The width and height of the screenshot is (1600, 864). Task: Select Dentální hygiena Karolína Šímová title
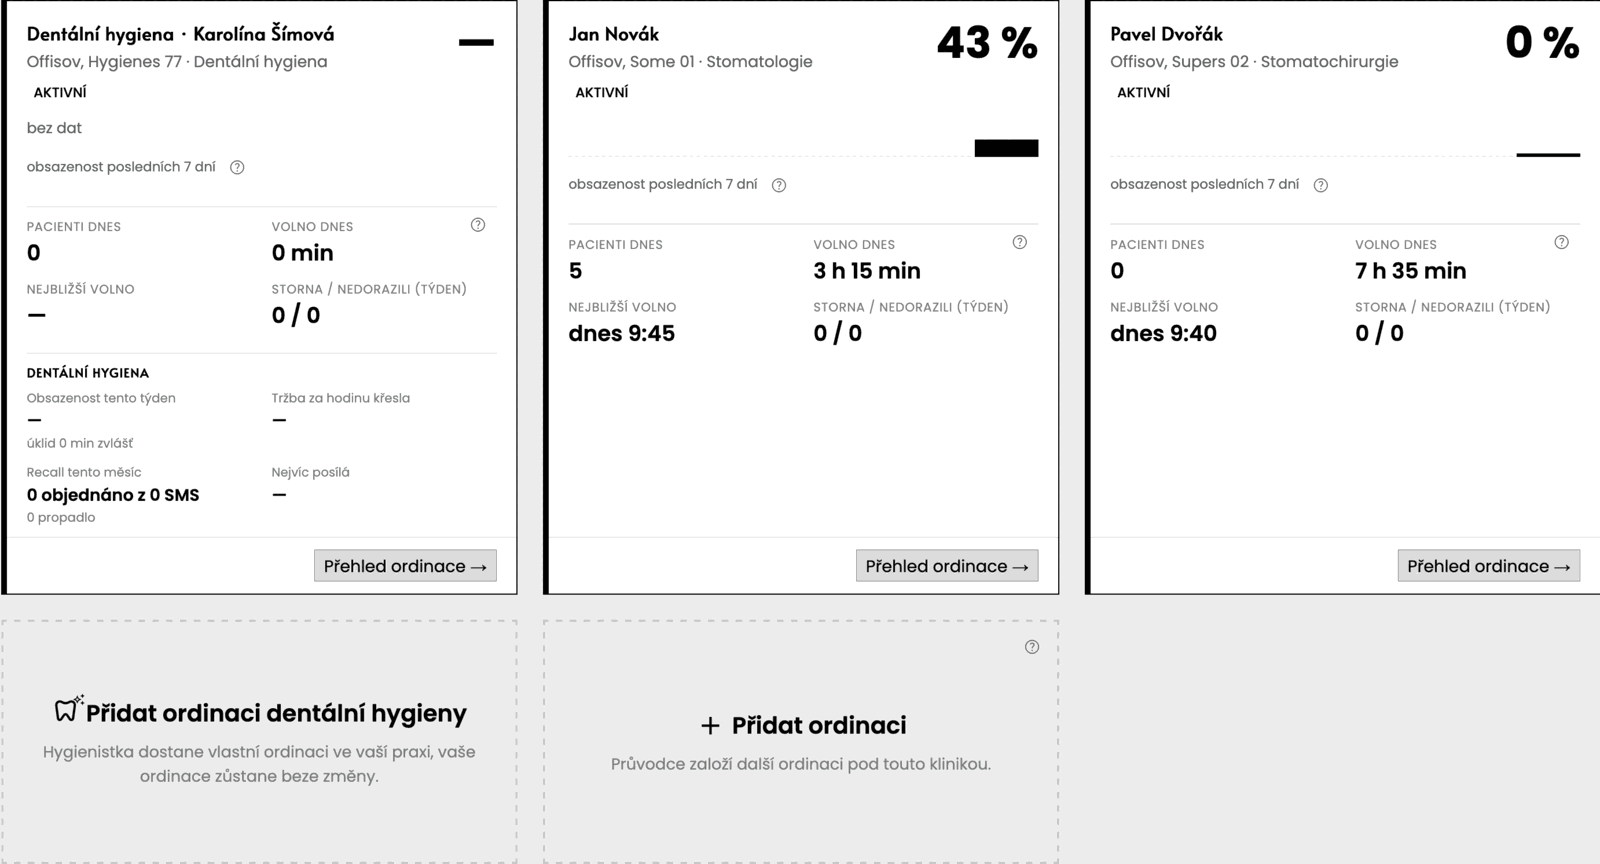pyautogui.click(x=181, y=34)
